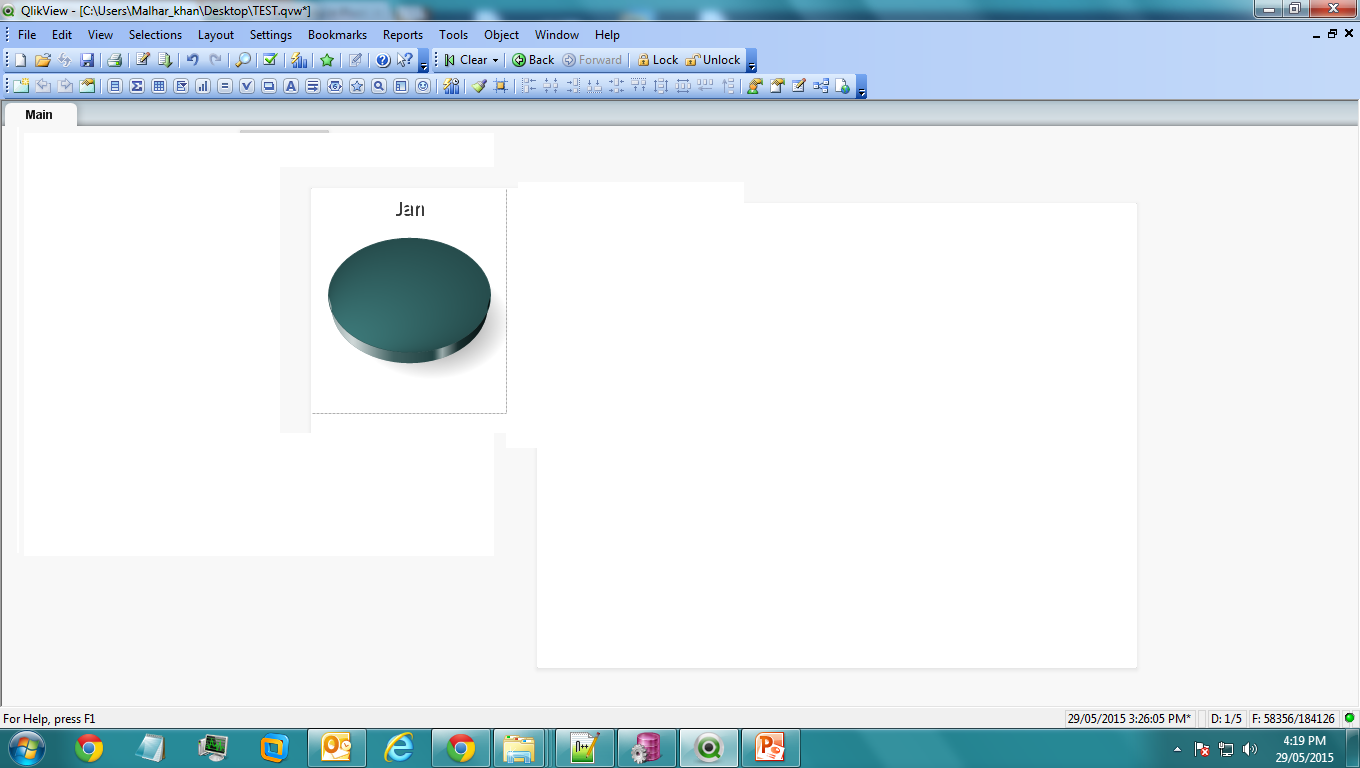Undo the last layout change
Screen dimensions: 1360x768
(193, 60)
